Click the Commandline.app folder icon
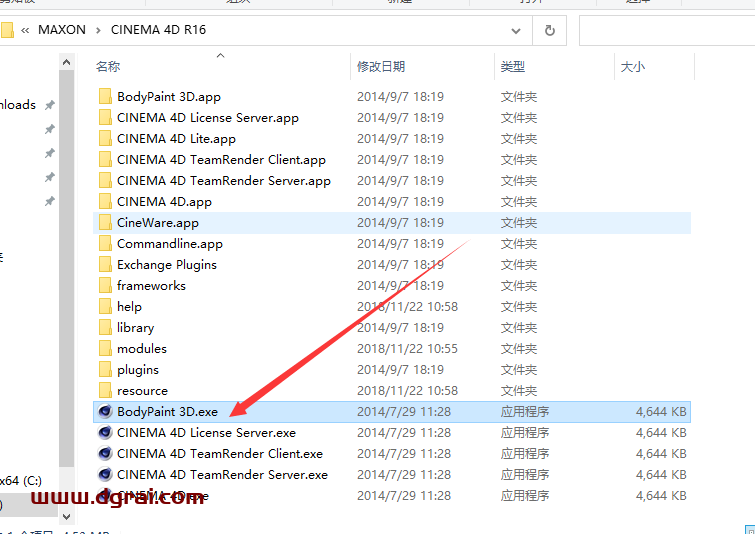 point(105,244)
